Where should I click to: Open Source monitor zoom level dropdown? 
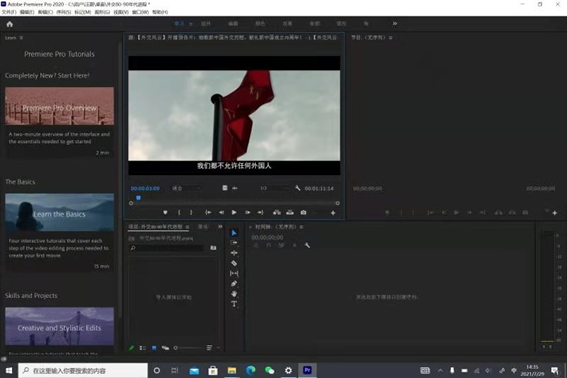point(187,188)
